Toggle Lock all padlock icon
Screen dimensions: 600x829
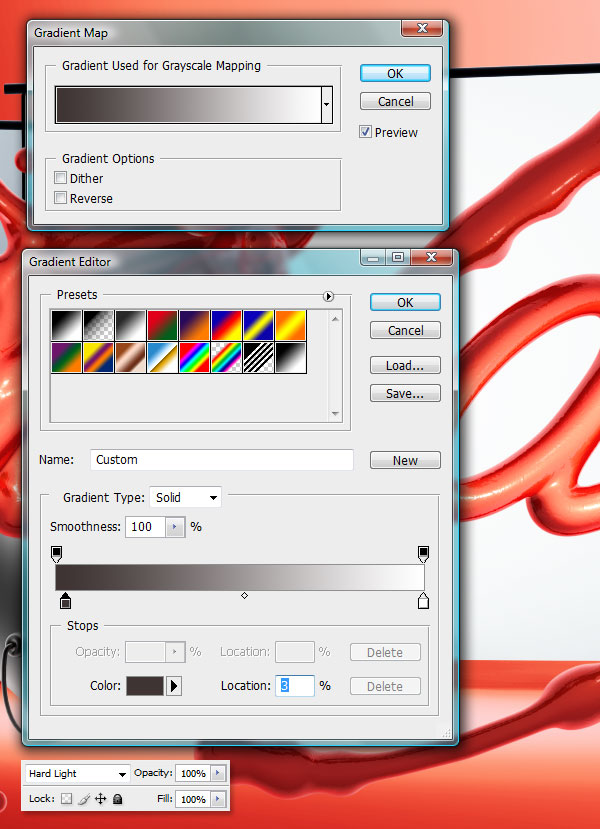click(117, 798)
